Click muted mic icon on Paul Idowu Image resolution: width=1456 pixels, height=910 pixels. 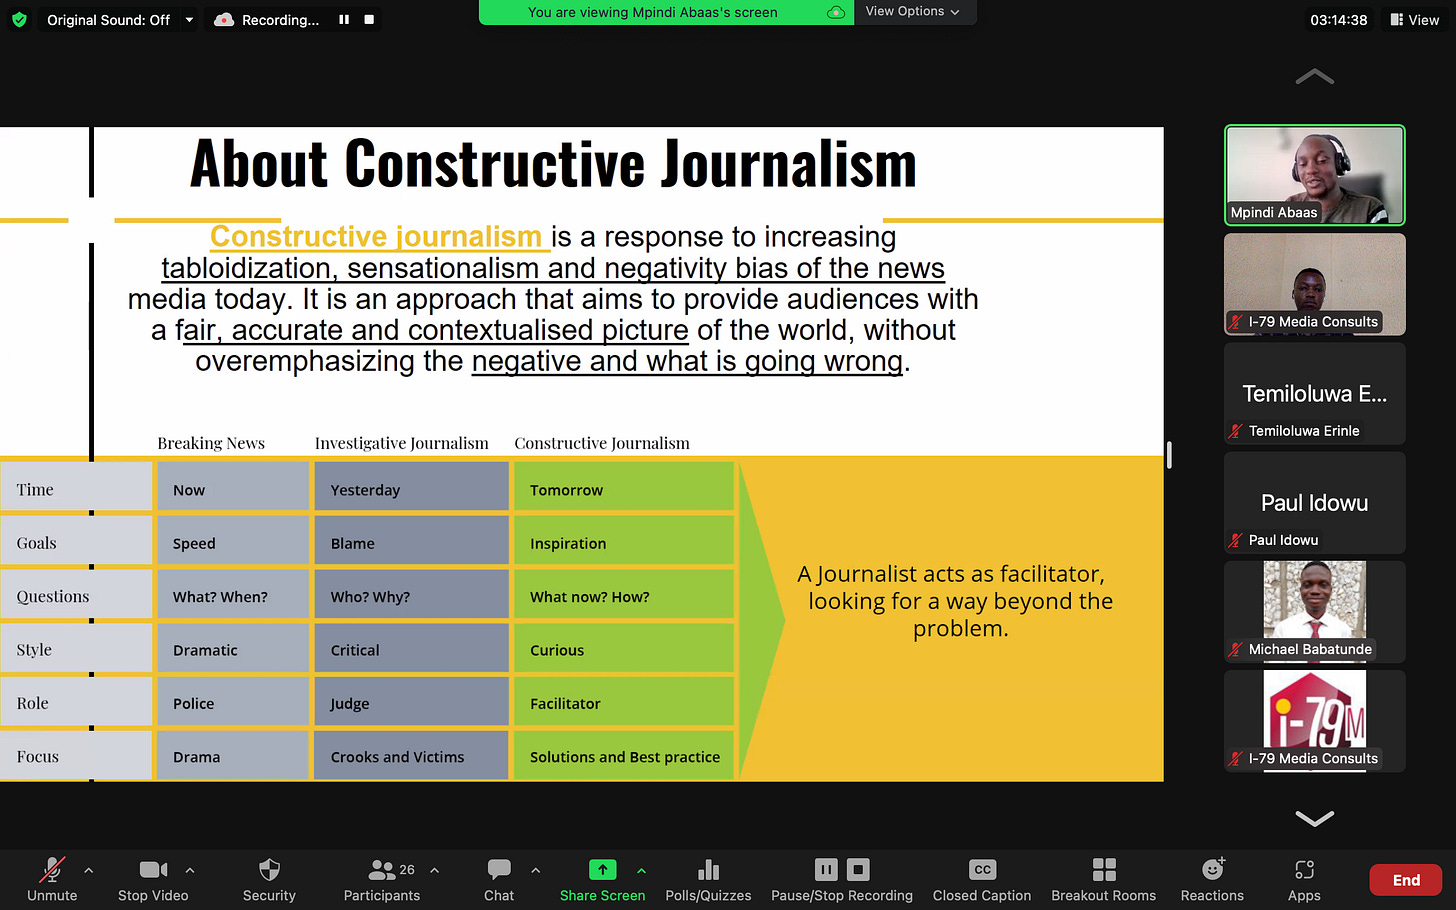tap(1236, 540)
